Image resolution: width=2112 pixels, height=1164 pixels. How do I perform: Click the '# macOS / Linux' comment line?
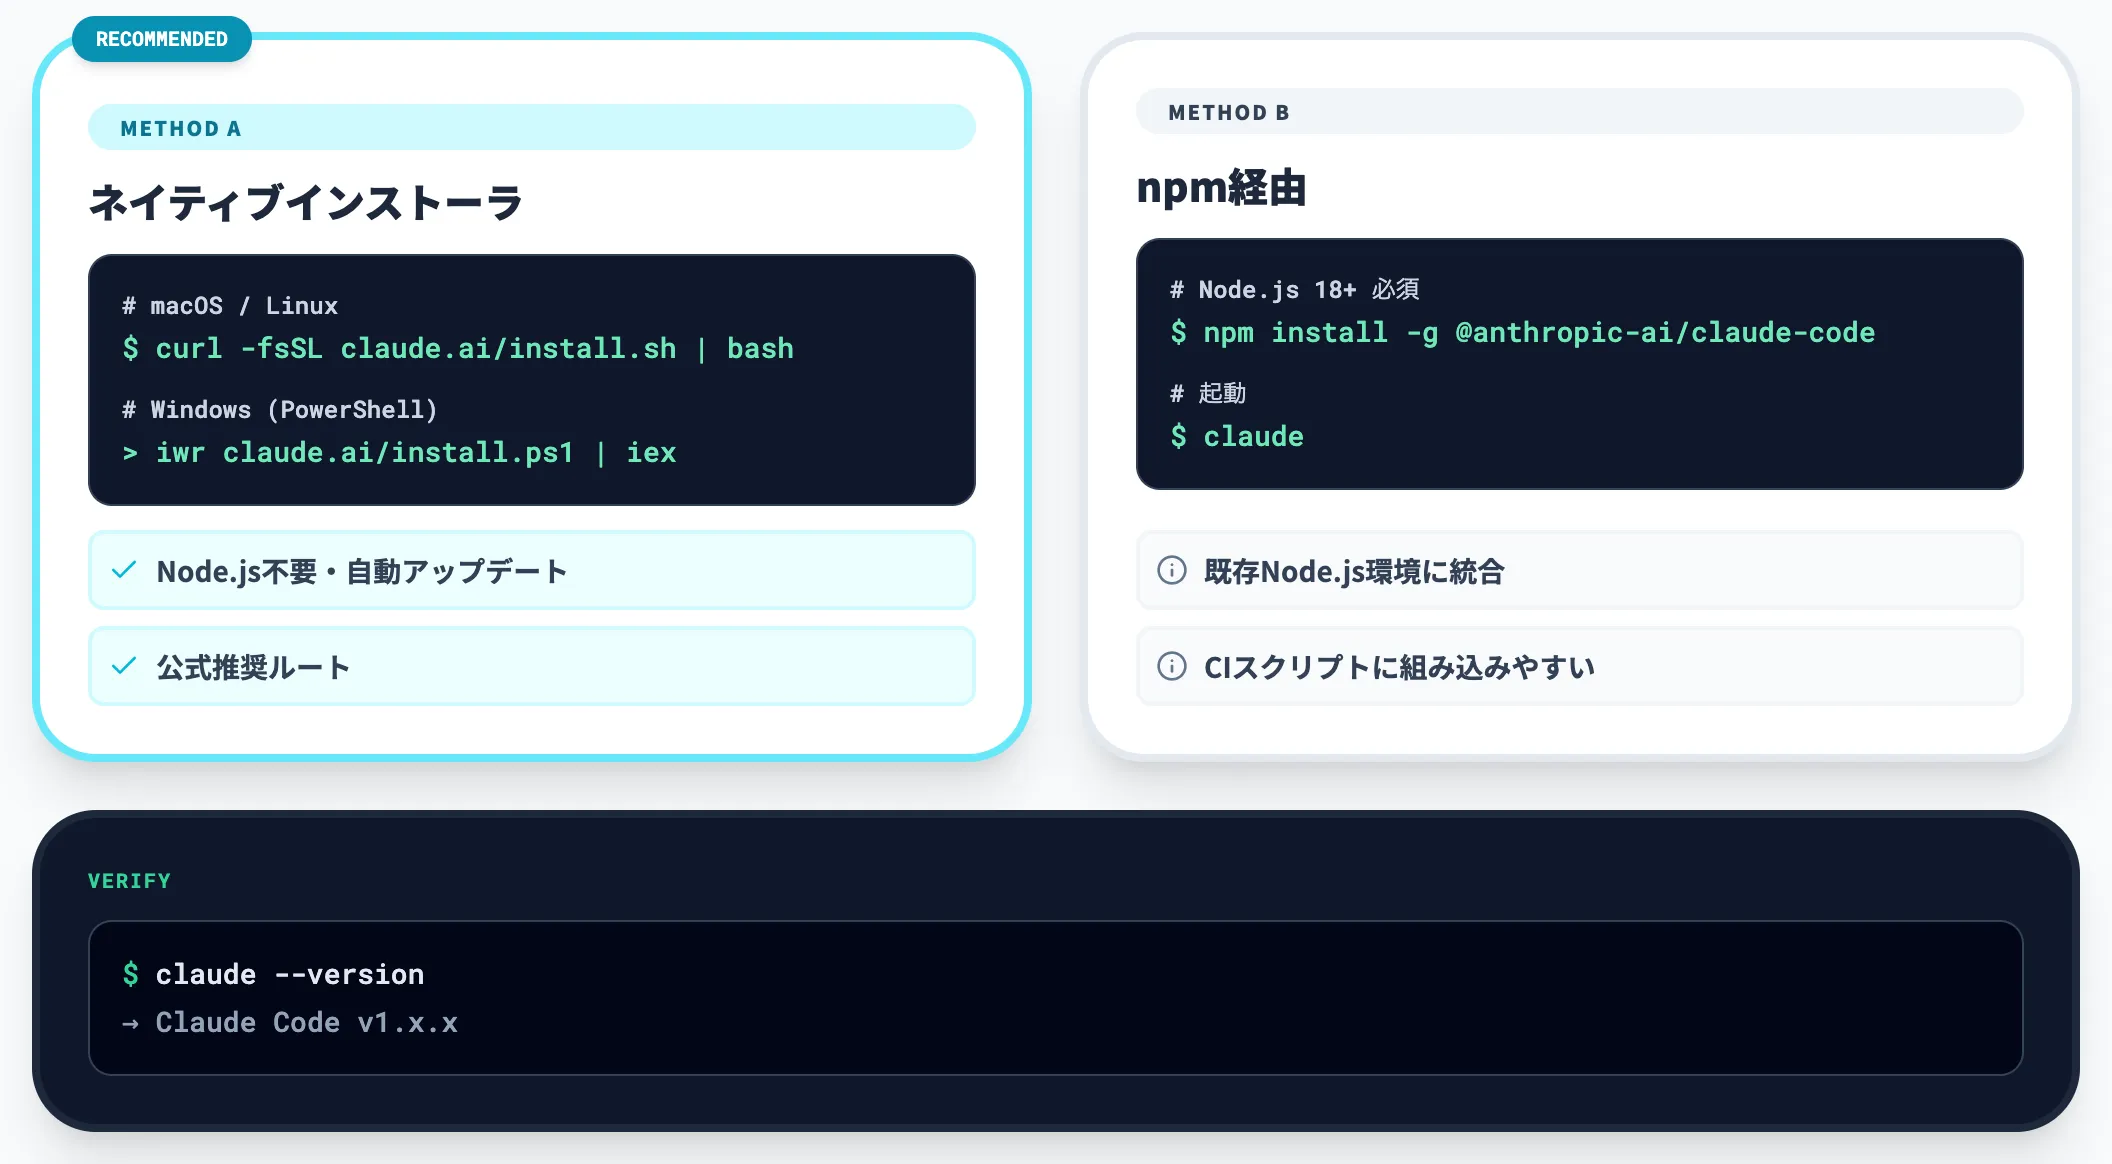[230, 306]
